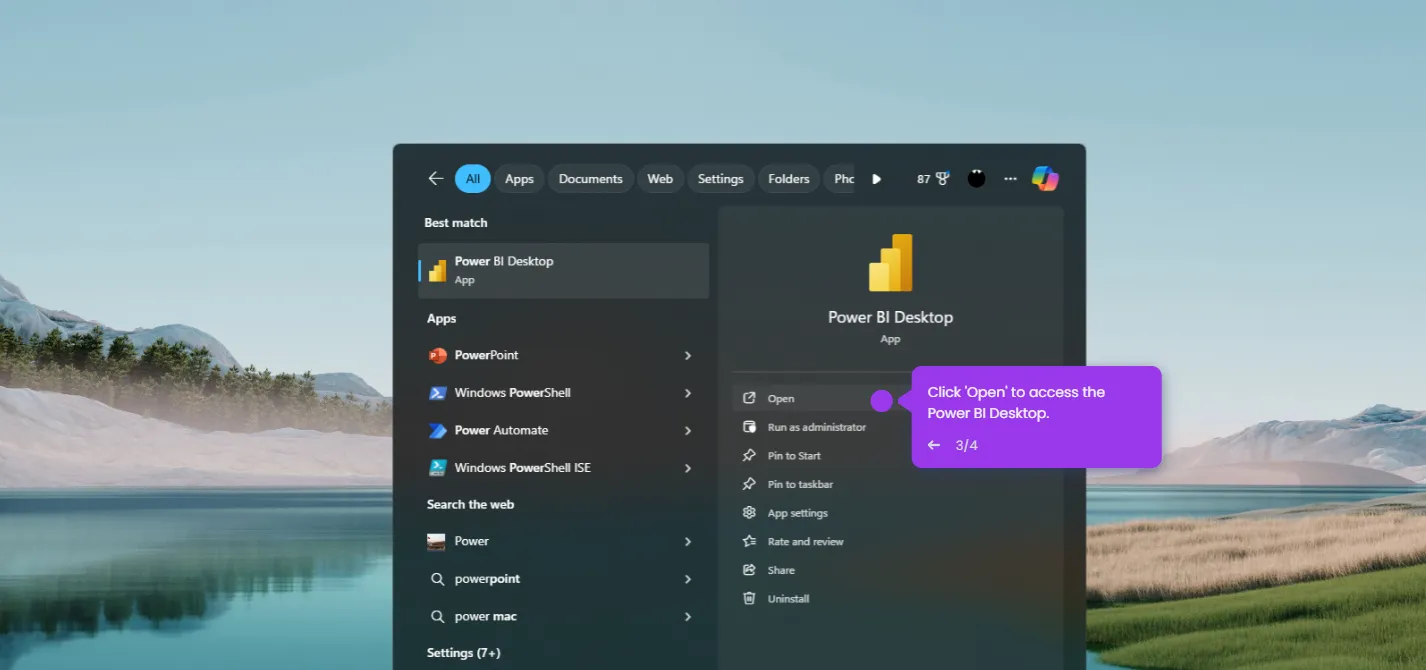Viewport: 1426px width, 670px height.
Task: Switch to the Folders filter tab
Action: [x=789, y=179]
